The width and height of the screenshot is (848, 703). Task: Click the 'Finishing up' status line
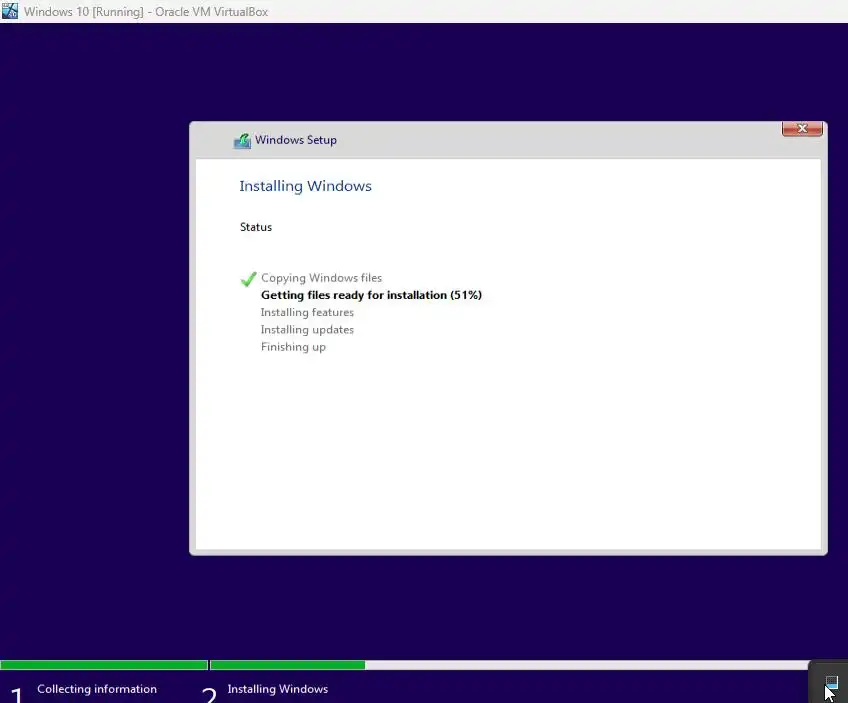coord(293,347)
